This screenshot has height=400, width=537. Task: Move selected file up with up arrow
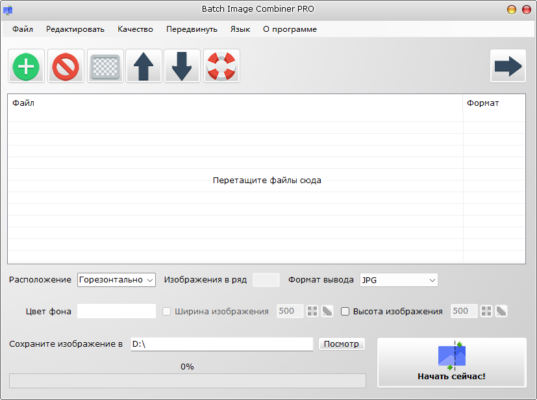(143, 66)
